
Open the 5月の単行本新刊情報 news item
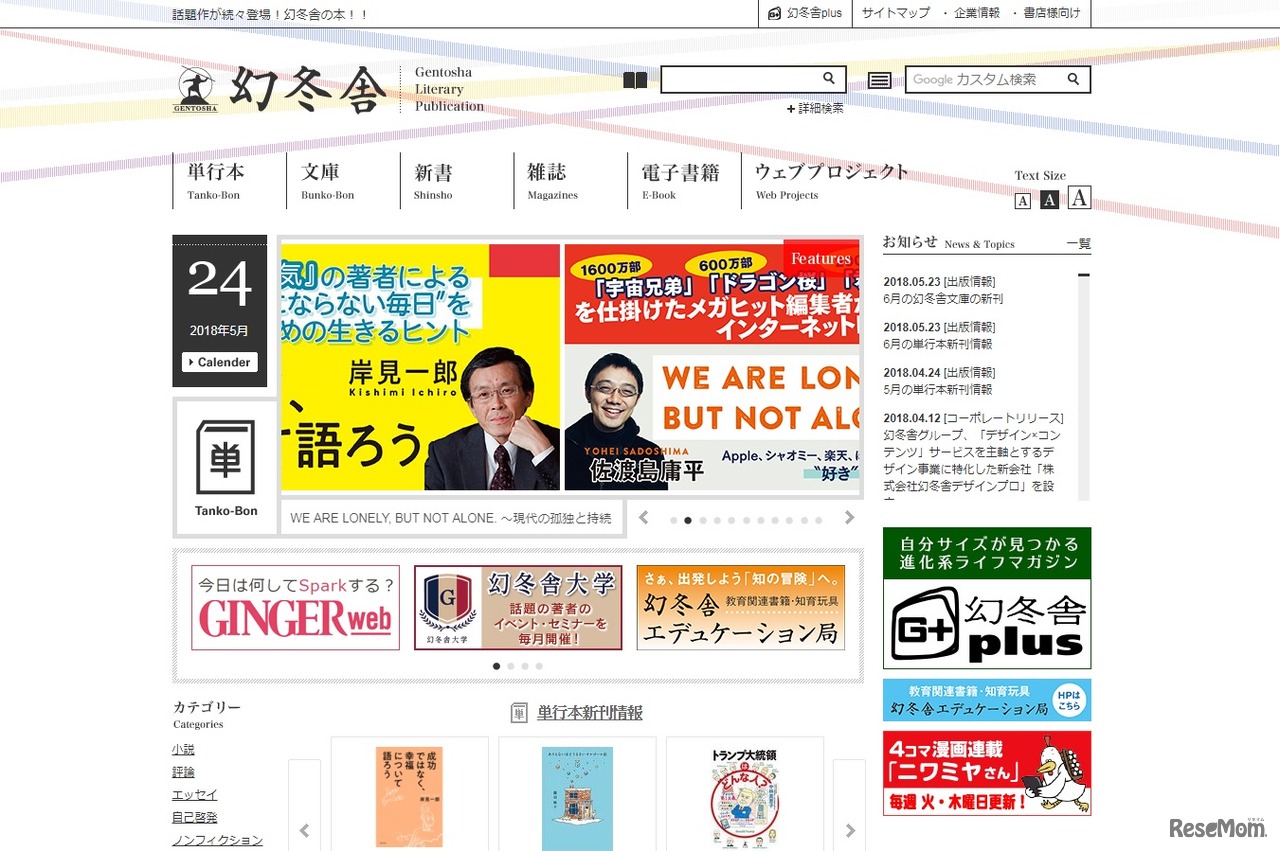(938, 389)
